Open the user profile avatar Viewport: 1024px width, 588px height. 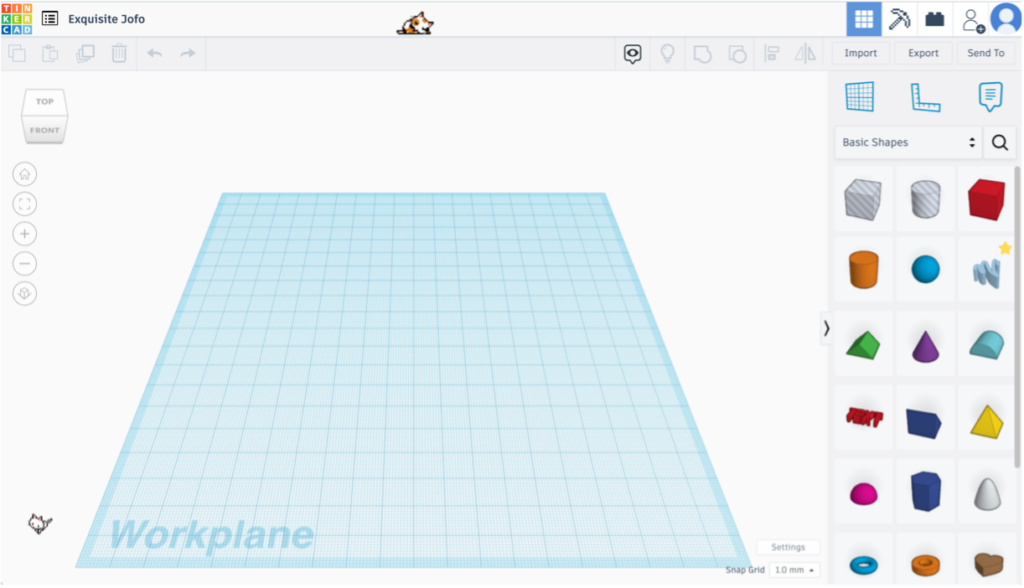coord(1006,18)
